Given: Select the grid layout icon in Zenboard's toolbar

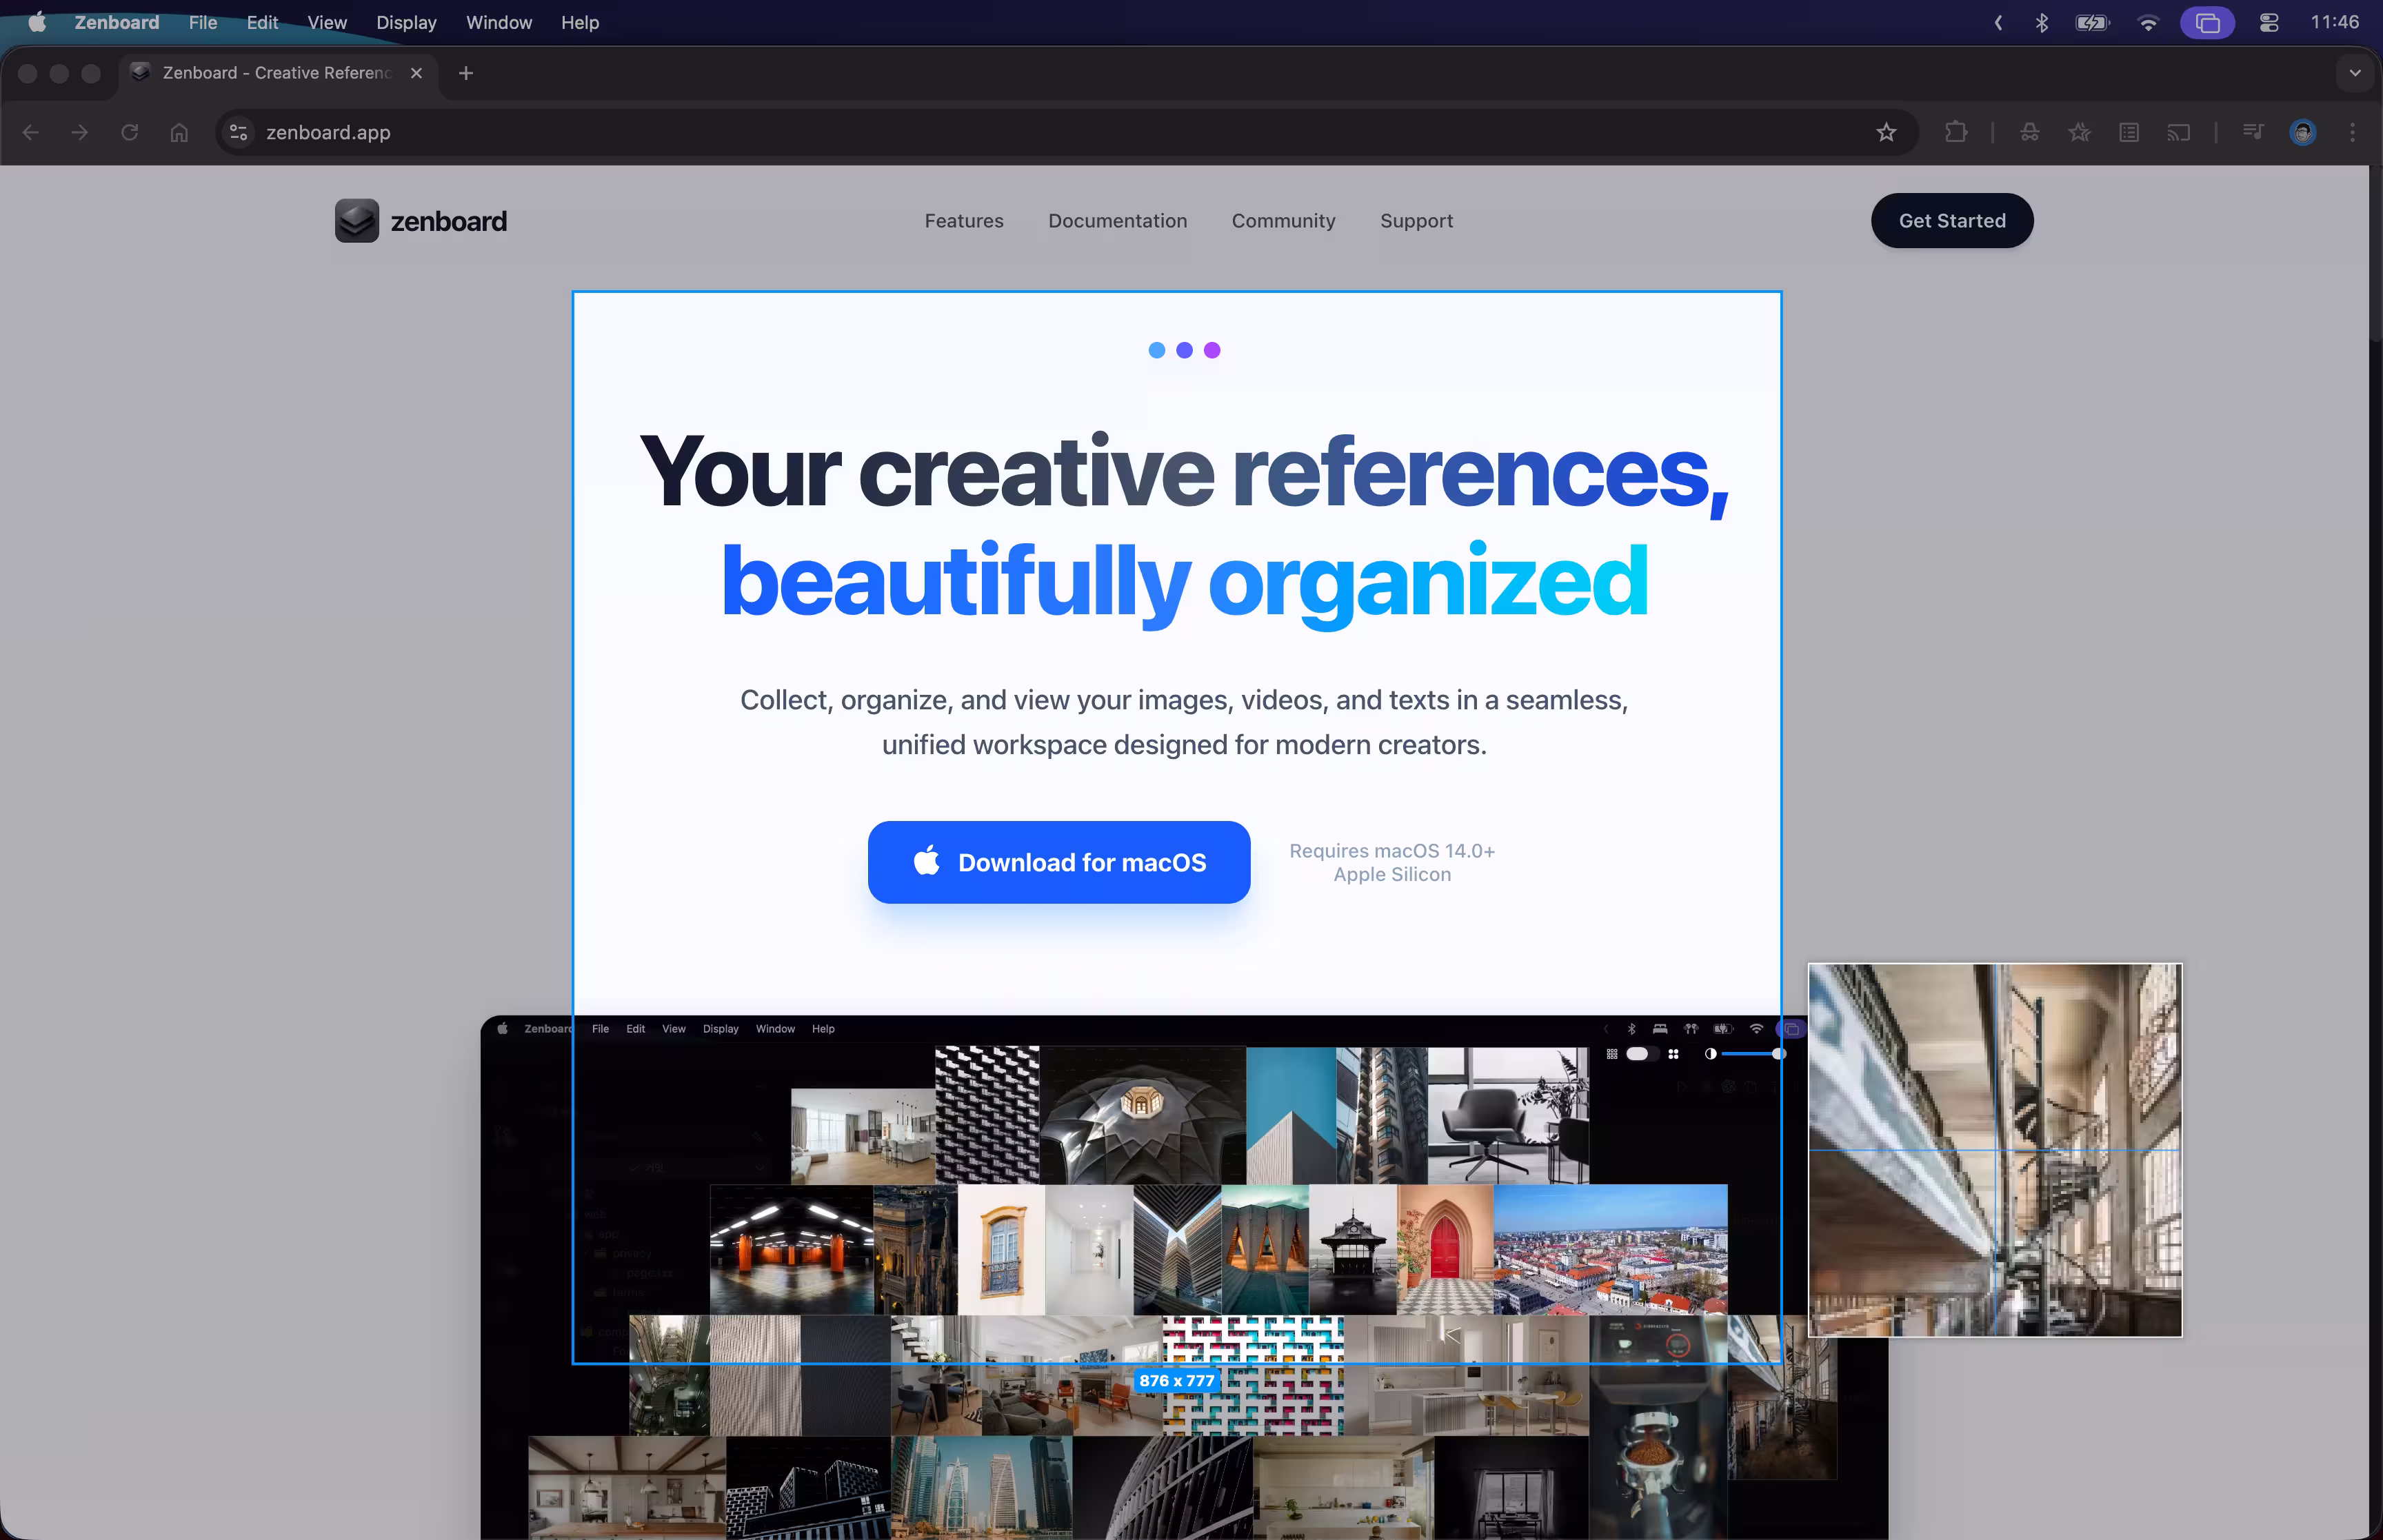Looking at the screenshot, I should 1613,1054.
